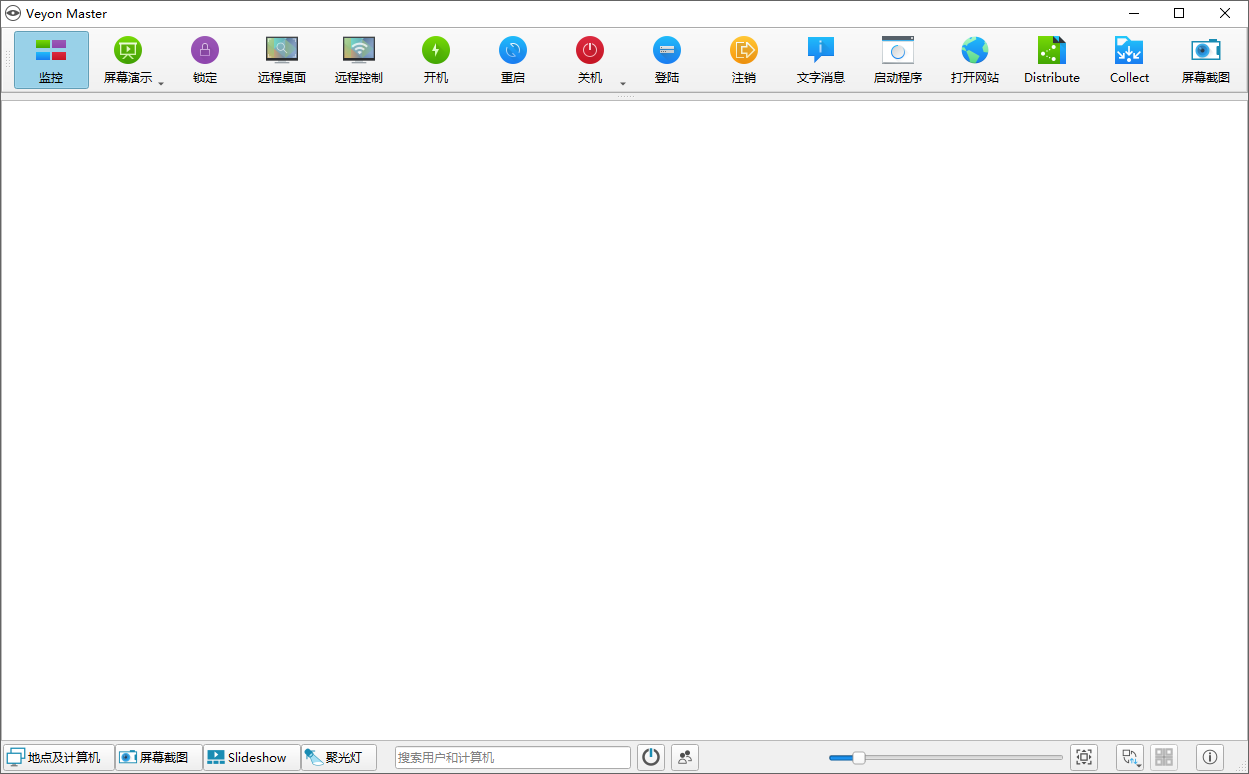Toggle the powered-on computers filter button
This screenshot has height=774, width=1249.
pyautogui.click(x=651, y=757)
